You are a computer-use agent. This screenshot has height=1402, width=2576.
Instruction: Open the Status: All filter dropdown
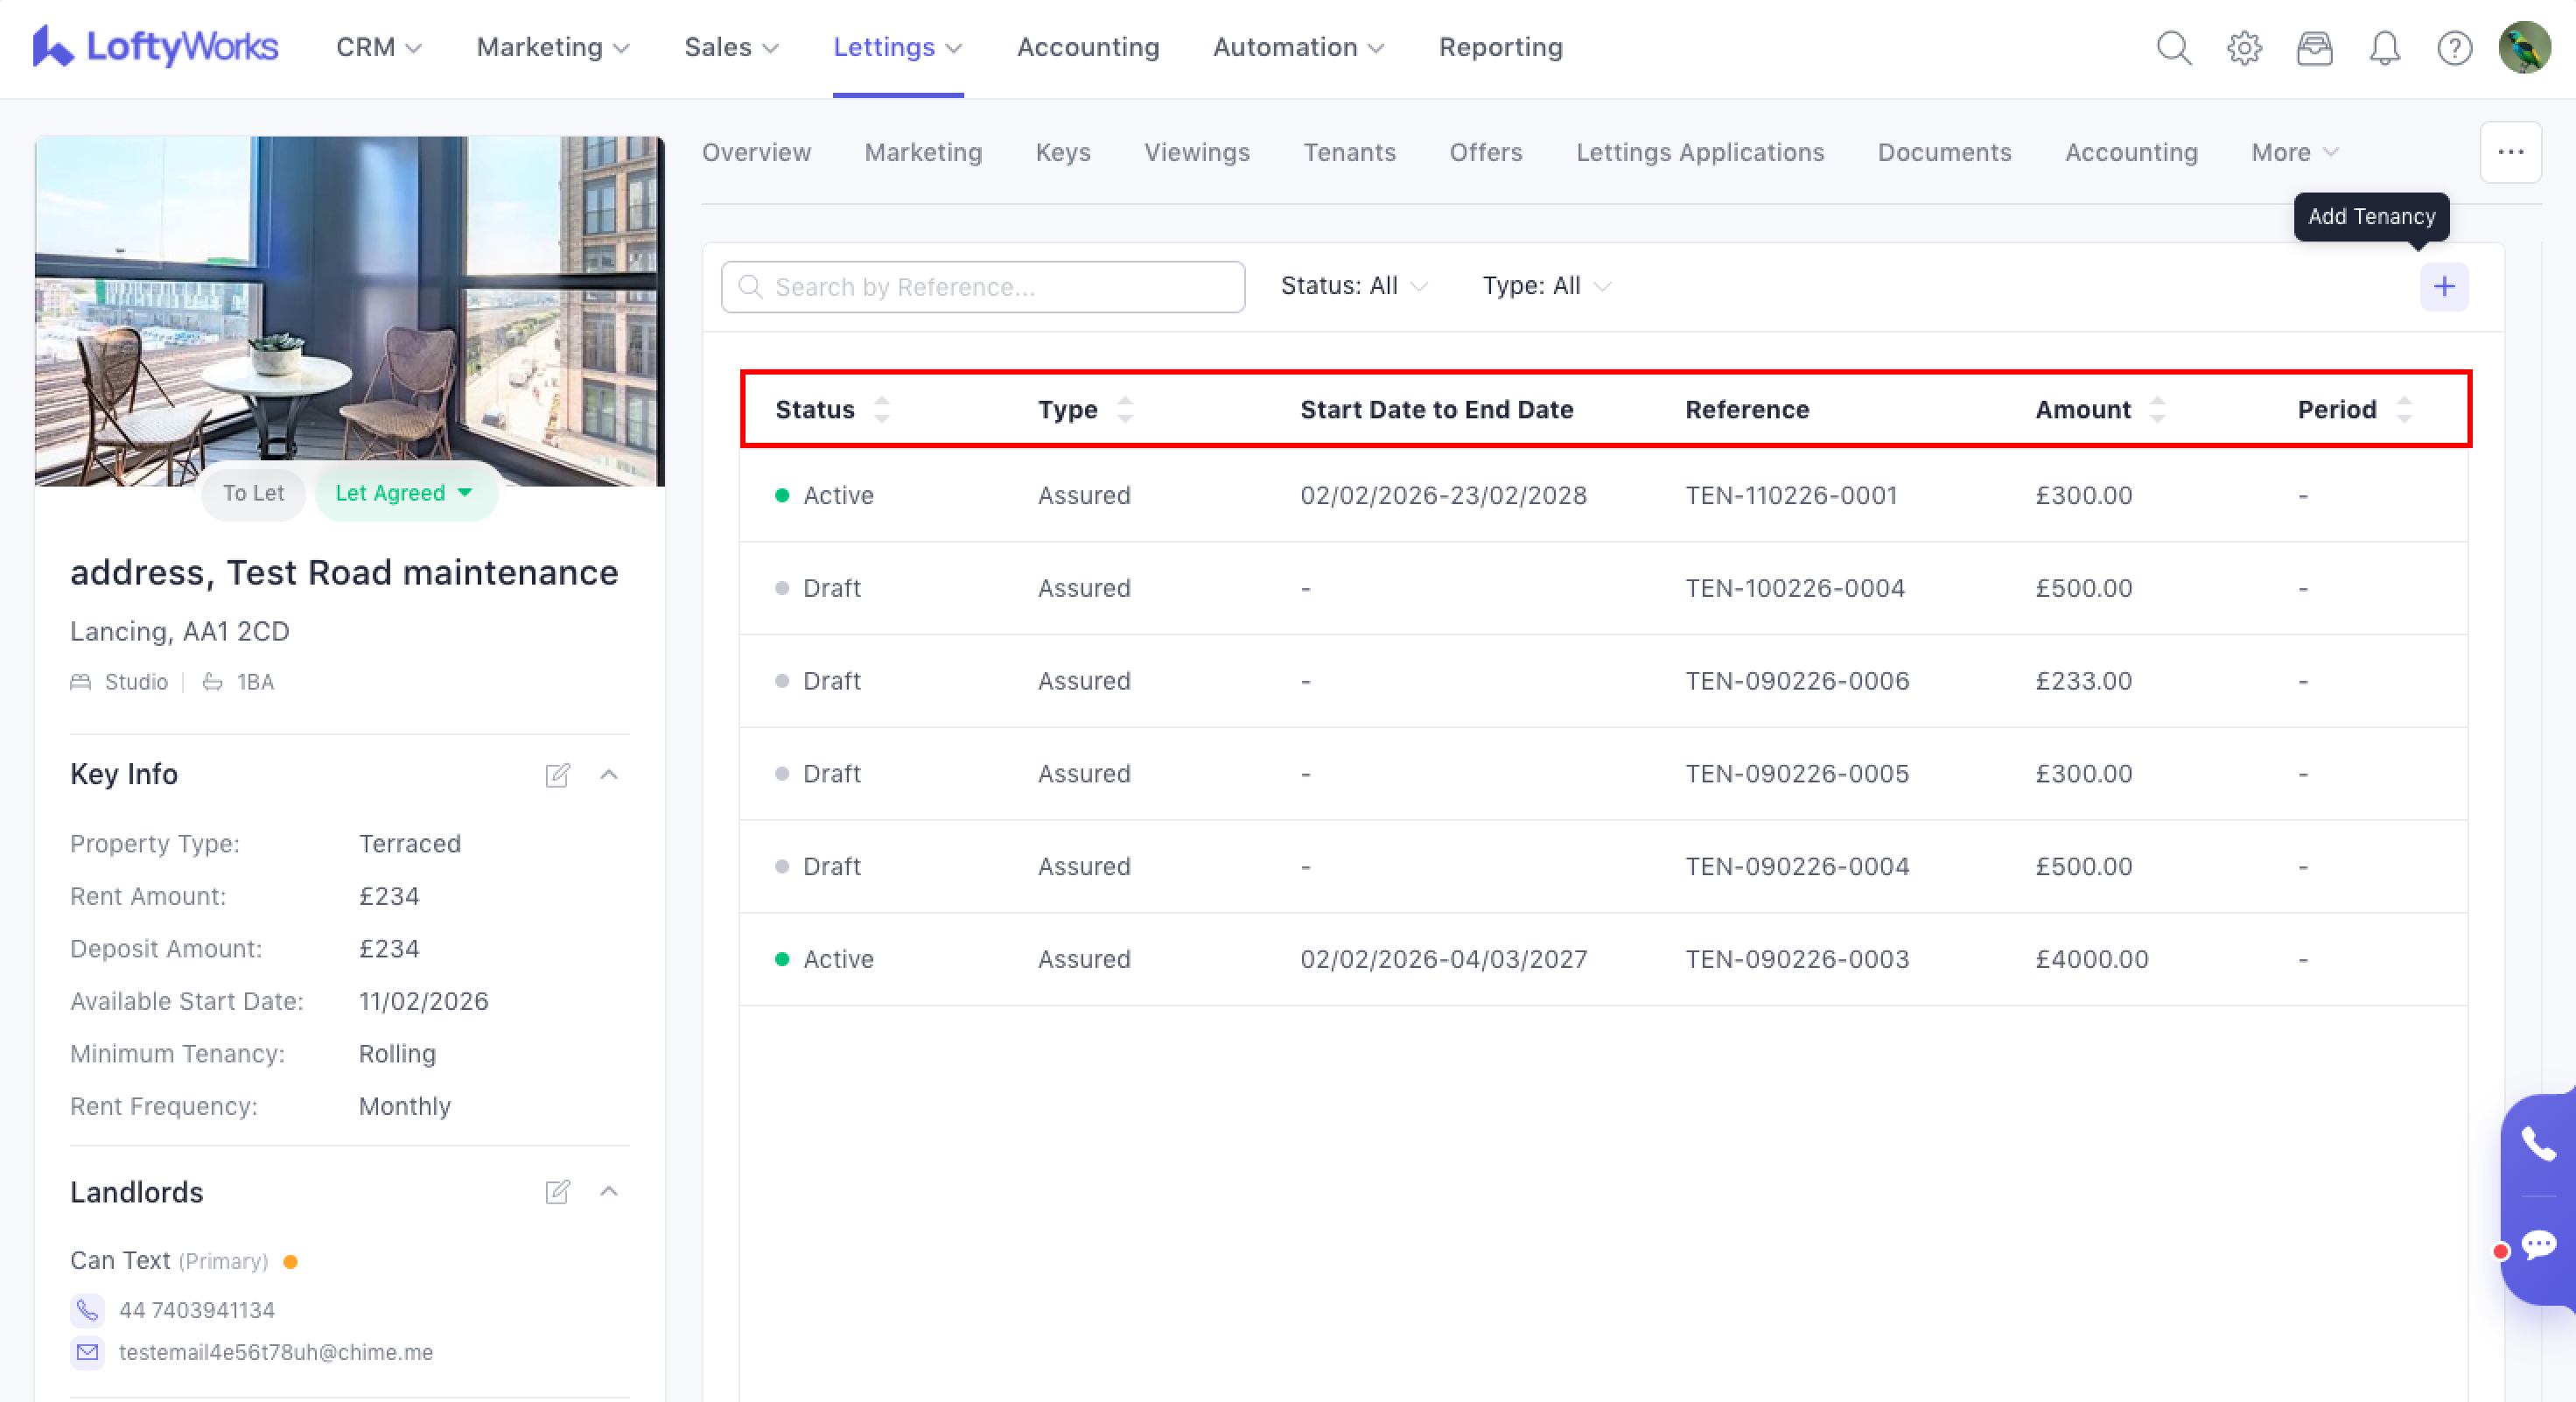point(1353,286)
